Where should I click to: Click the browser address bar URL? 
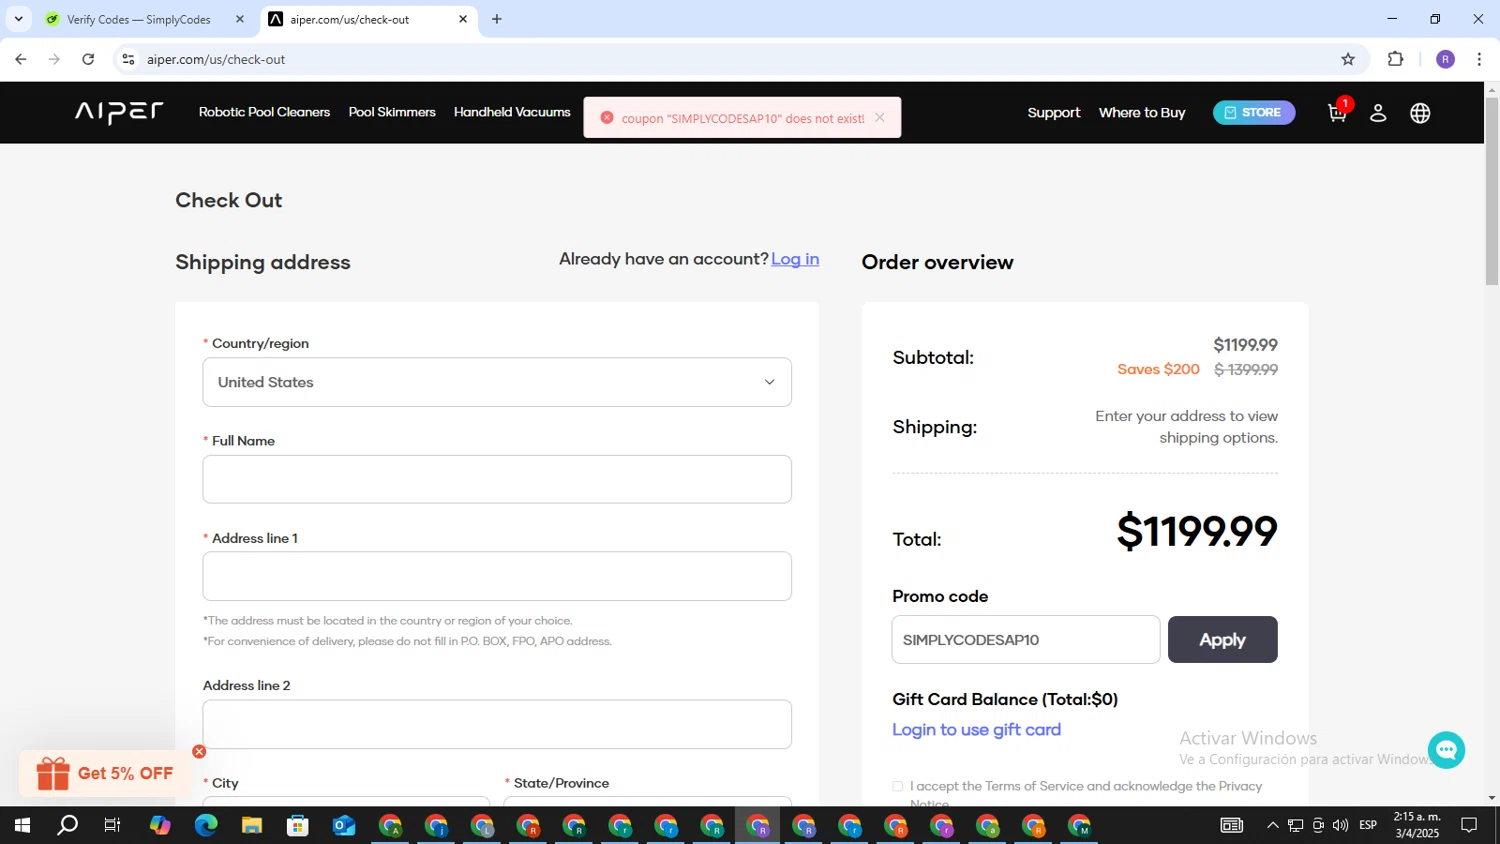(216, 59)
